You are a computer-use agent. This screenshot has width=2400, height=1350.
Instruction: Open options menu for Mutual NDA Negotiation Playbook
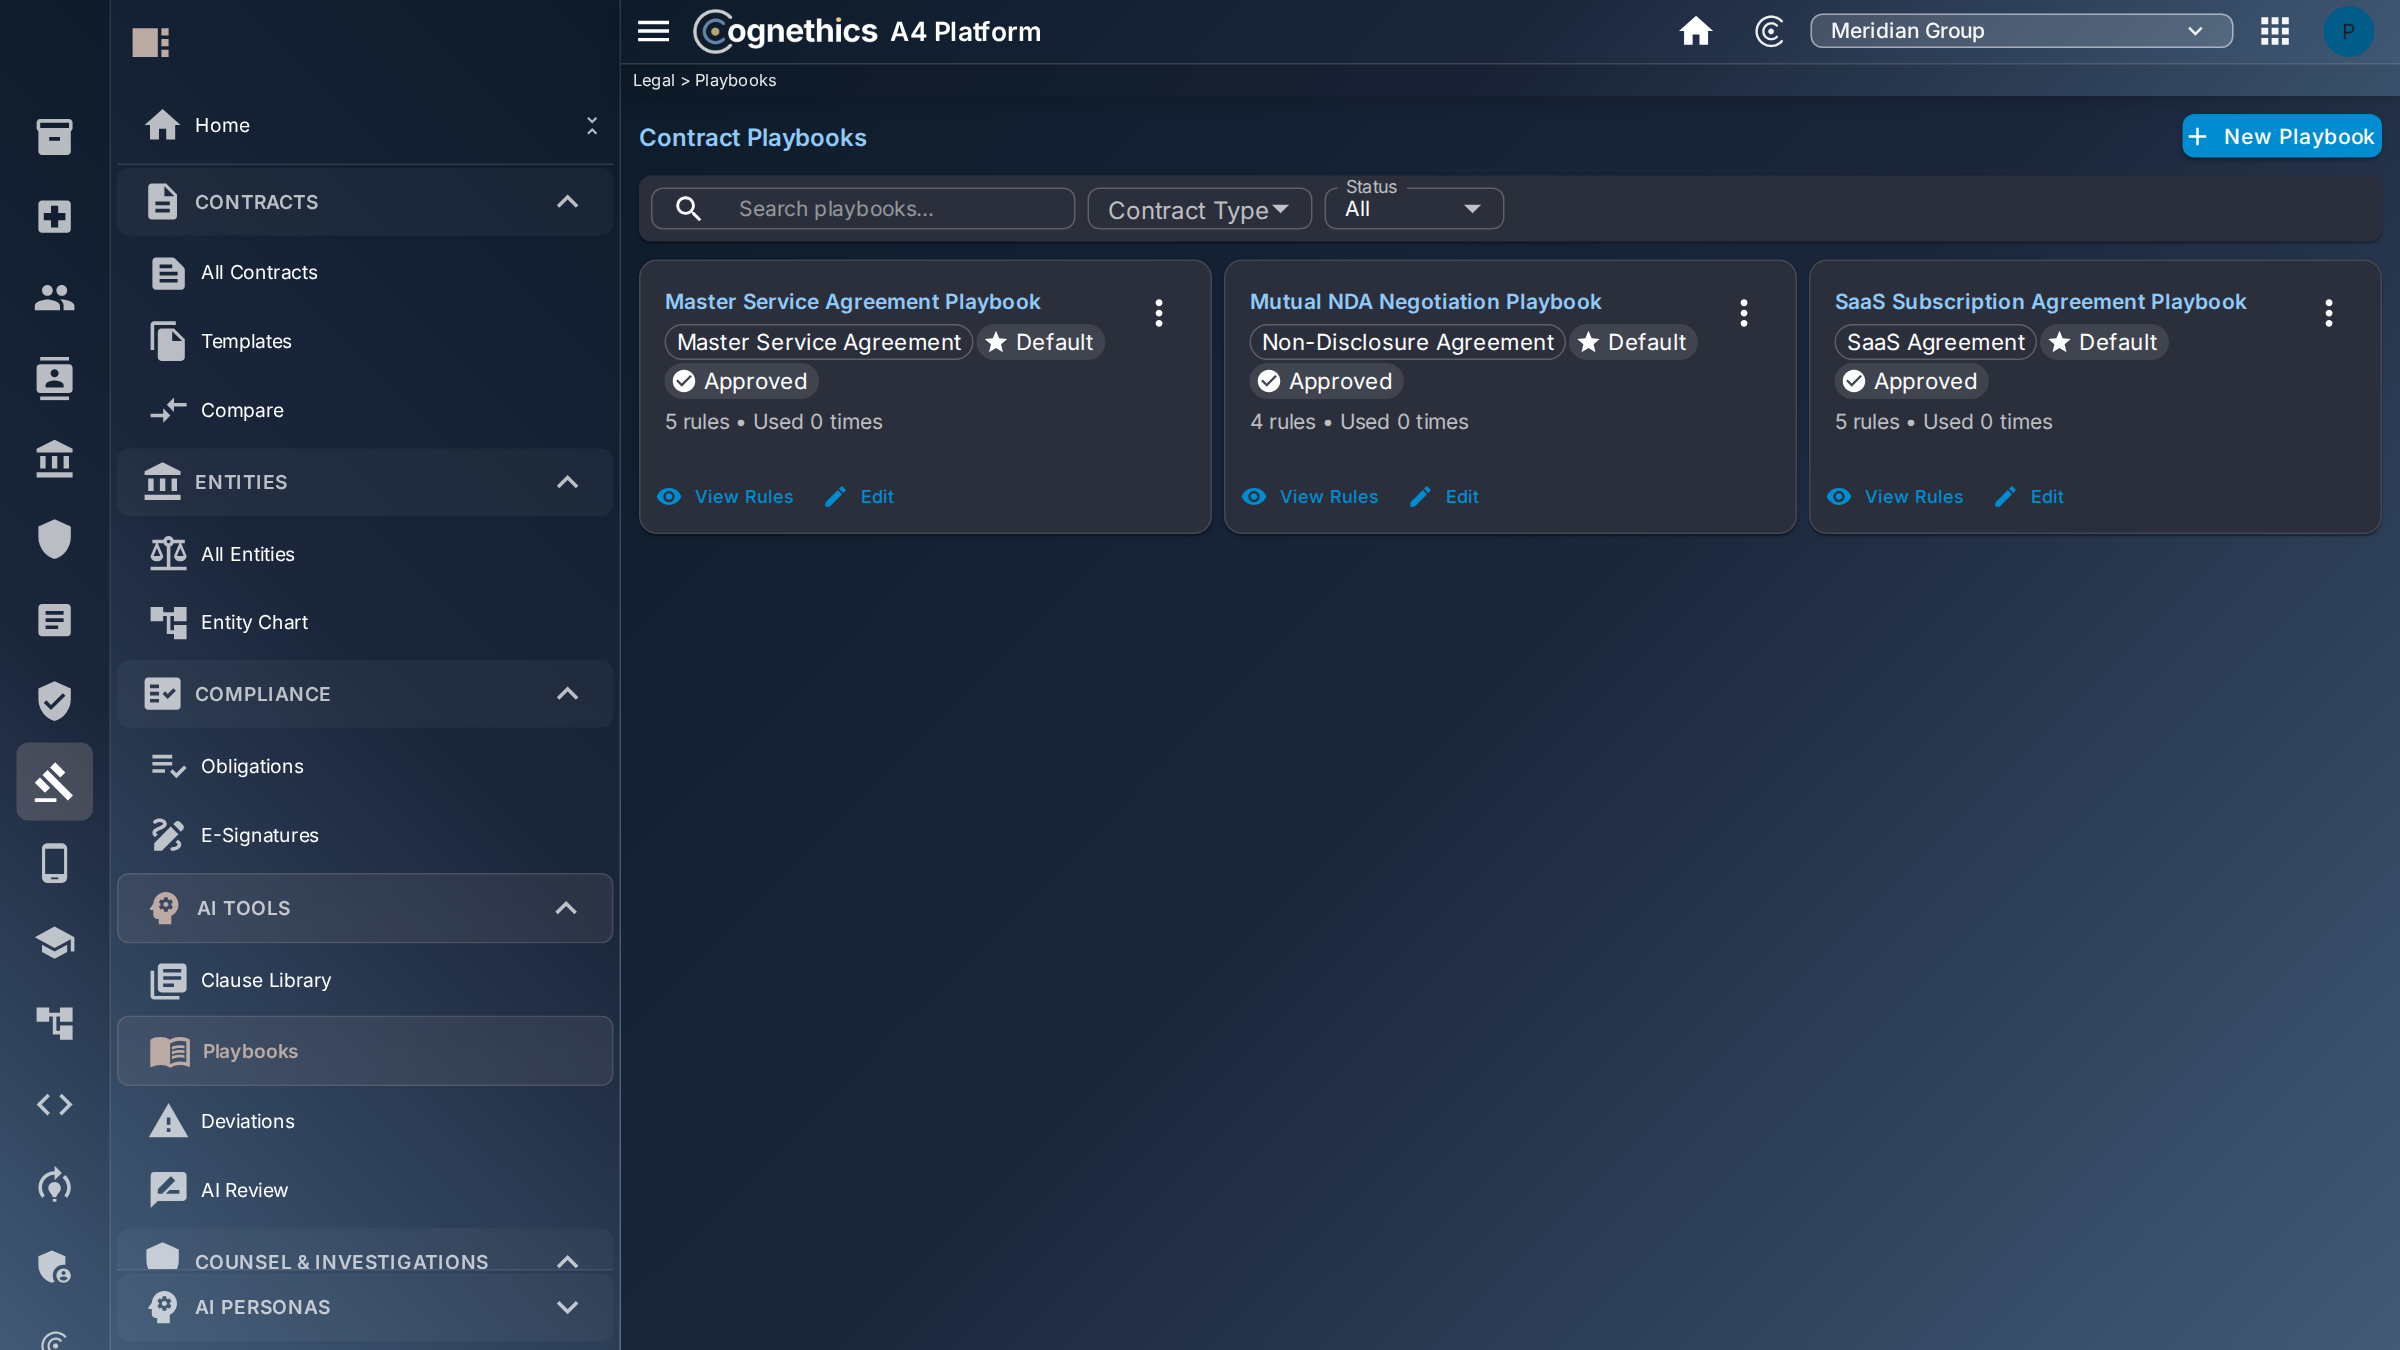(1744, 313)
